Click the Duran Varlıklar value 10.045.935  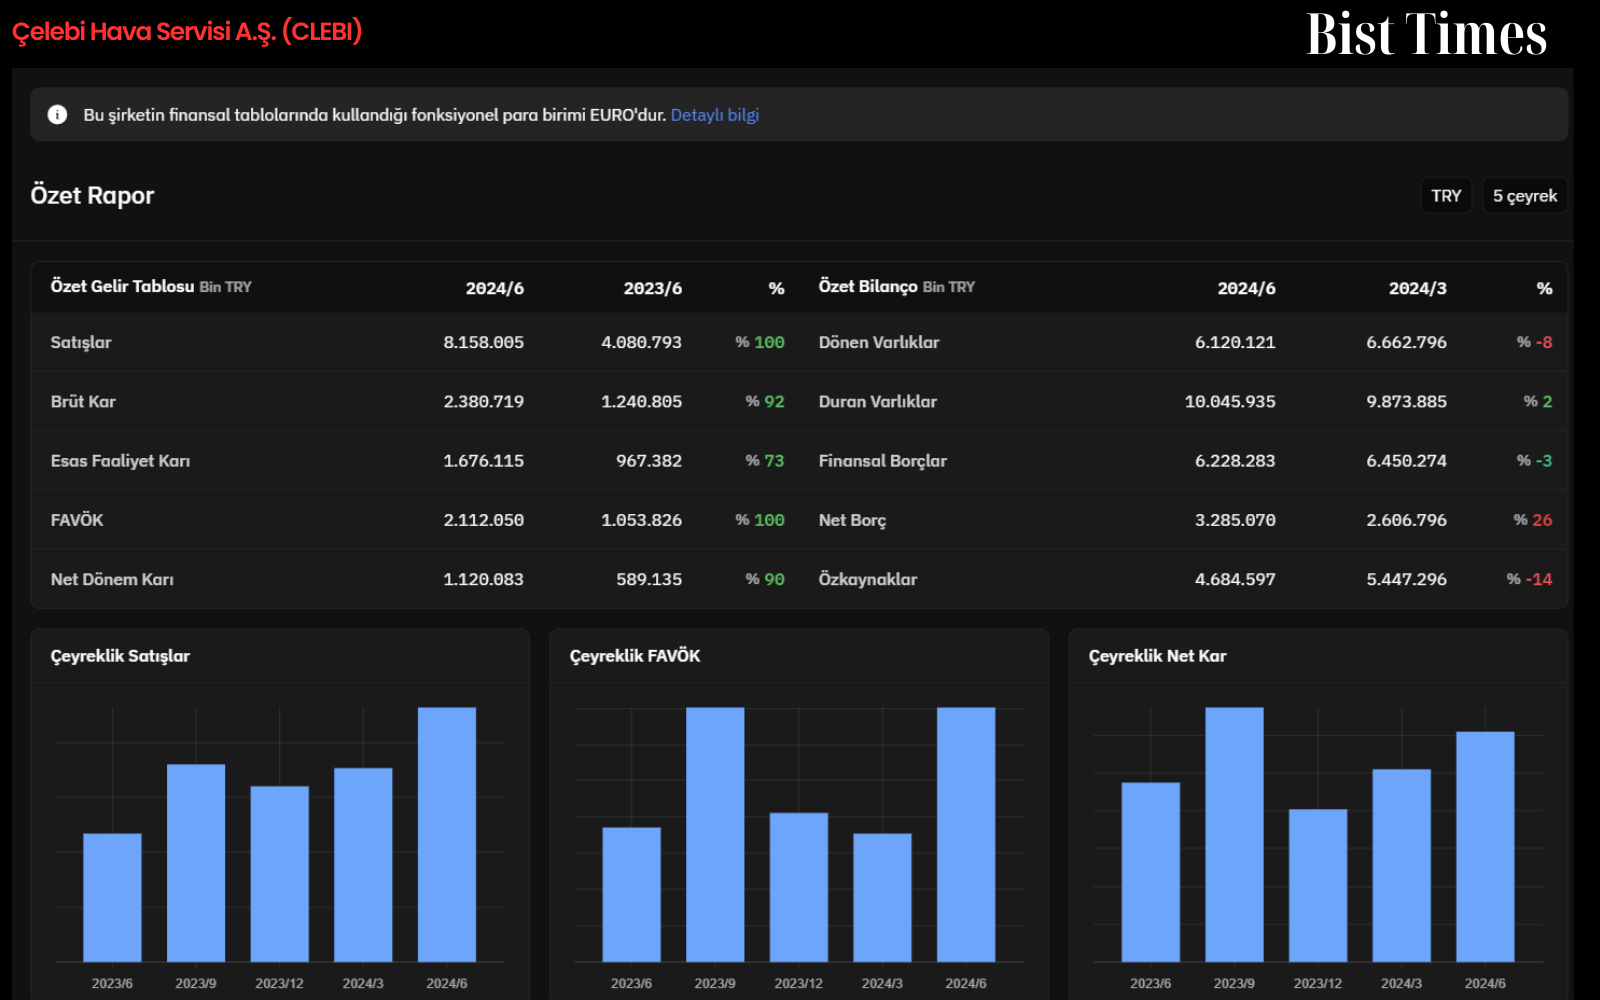(x=1230, y=401)
